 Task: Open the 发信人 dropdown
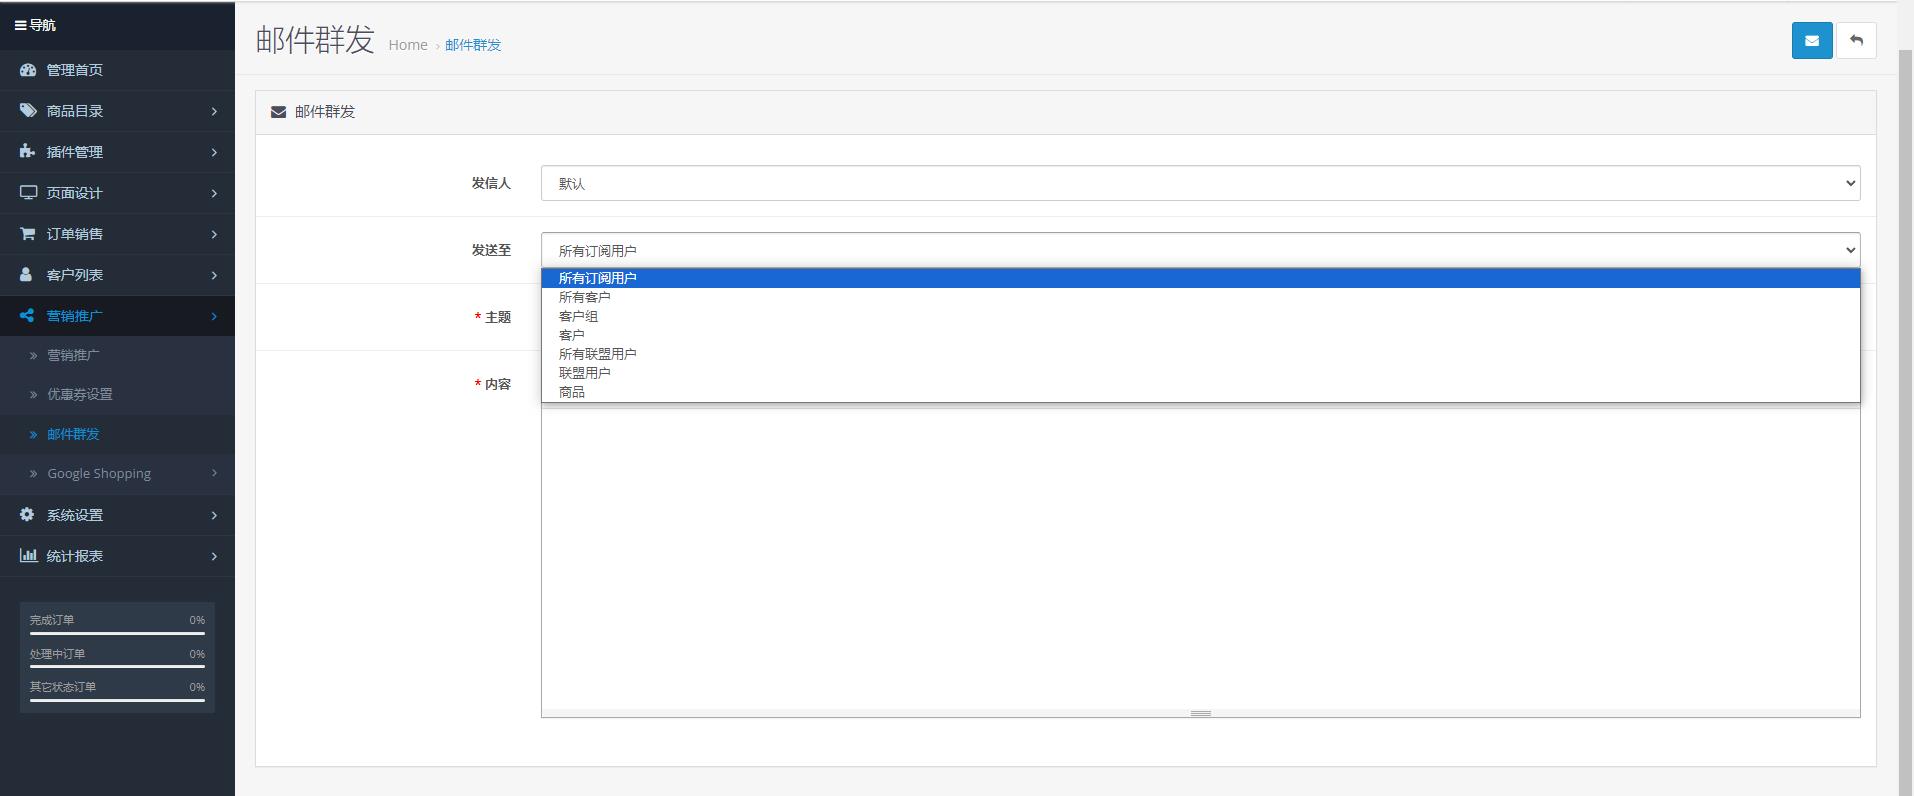coord(1200,183)
